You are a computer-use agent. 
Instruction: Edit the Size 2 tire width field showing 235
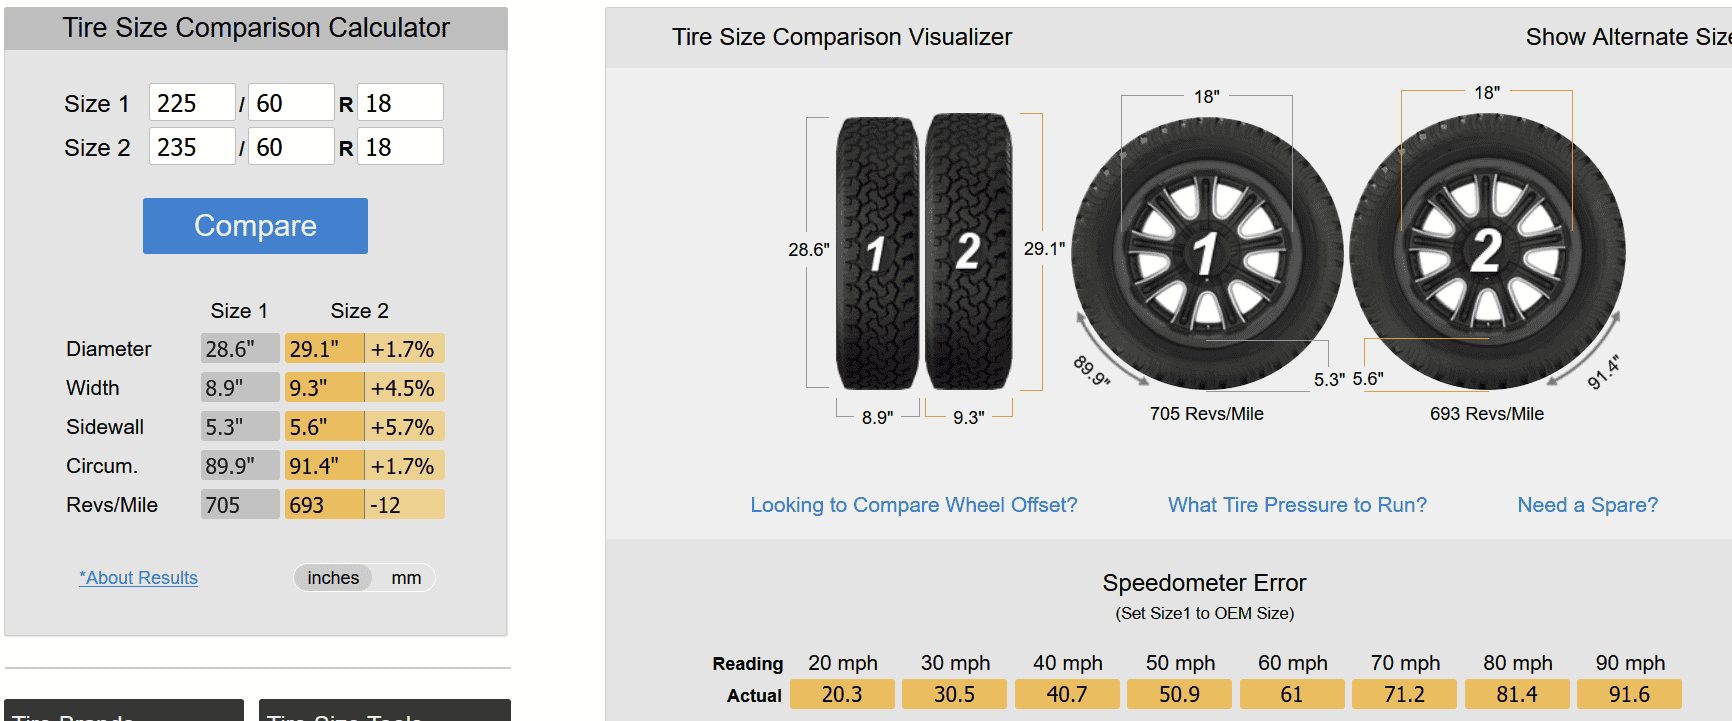[x=192, y=146]
